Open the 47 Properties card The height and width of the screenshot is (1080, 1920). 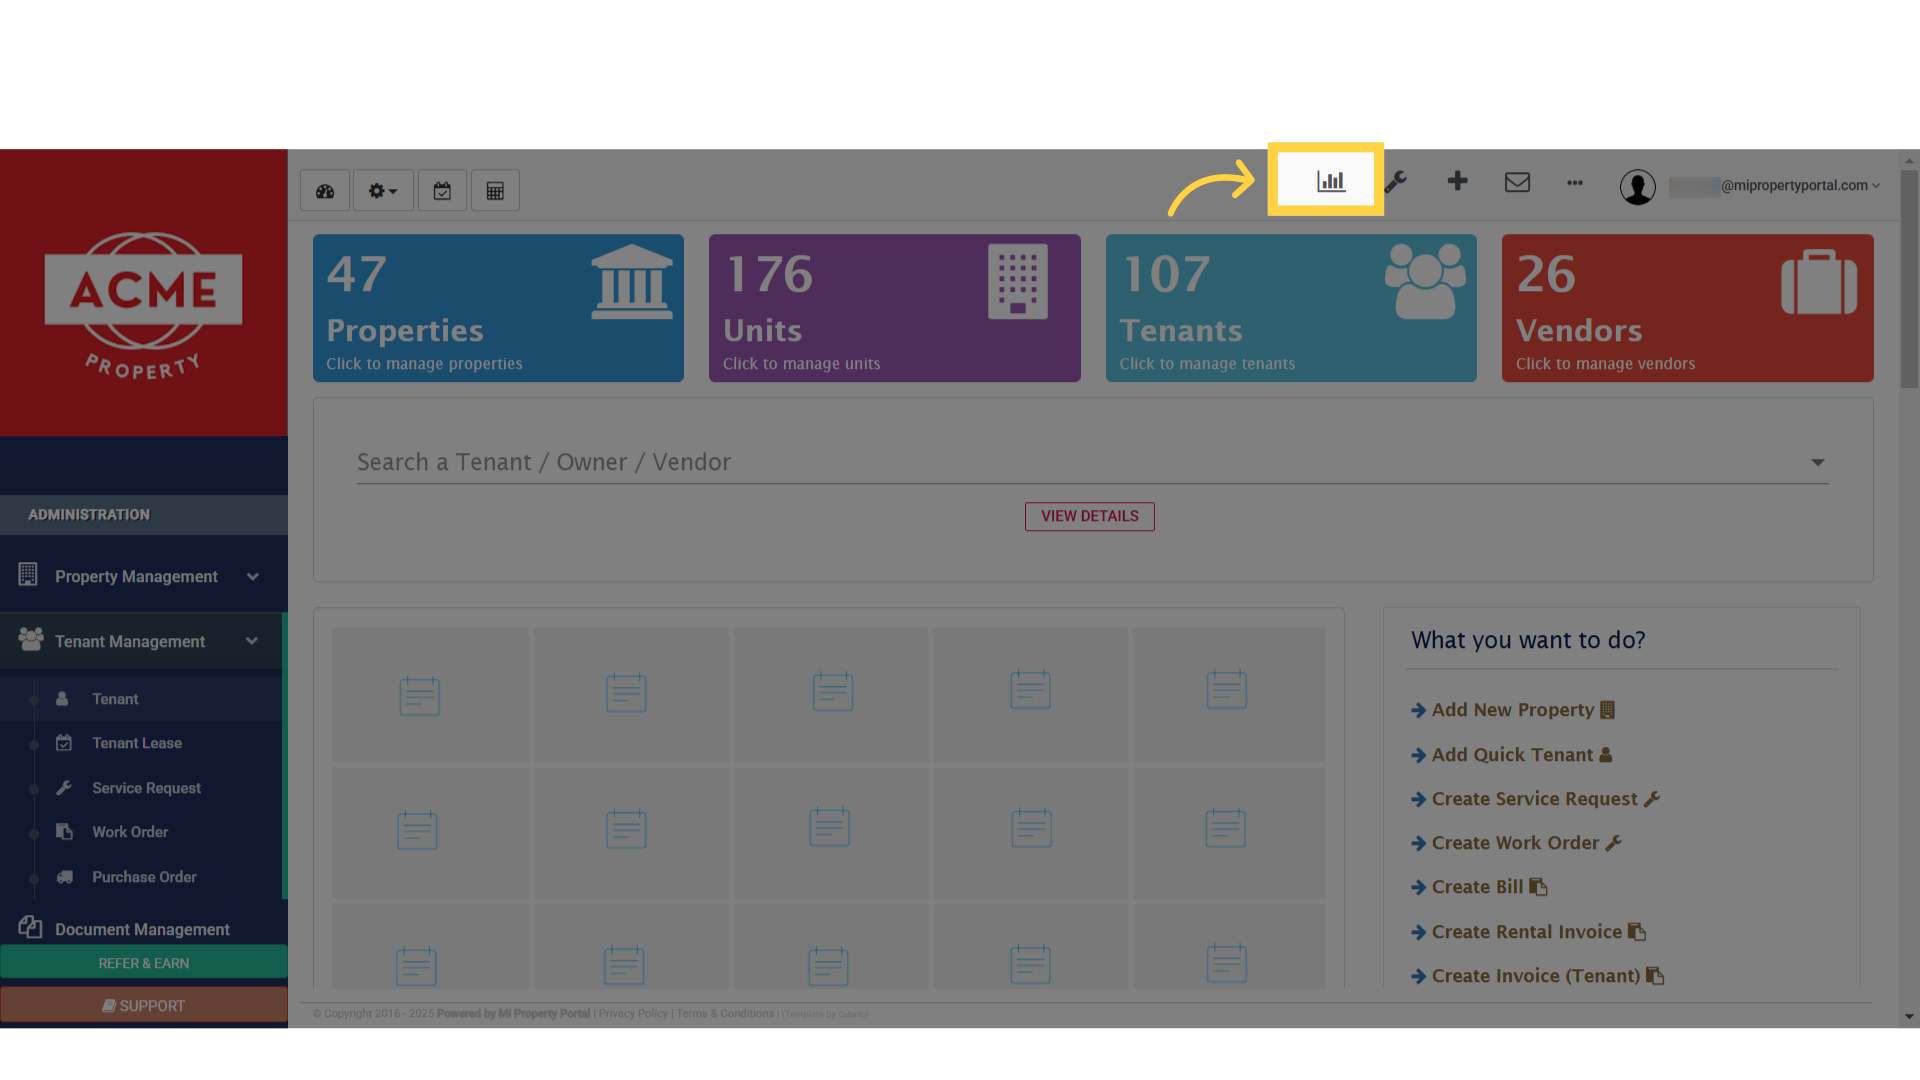498,308
